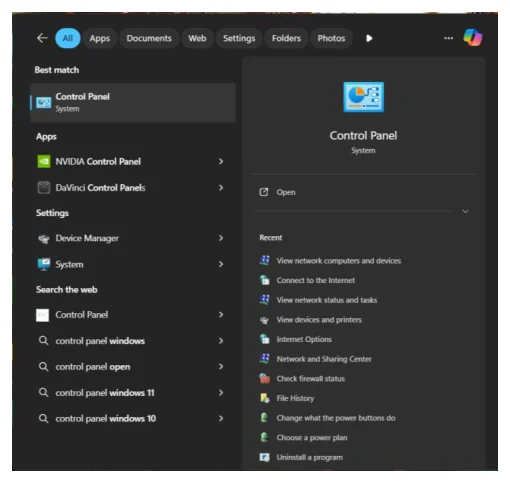Expand Device Manager chevron
Screen dimensions: 510x483
221,238
